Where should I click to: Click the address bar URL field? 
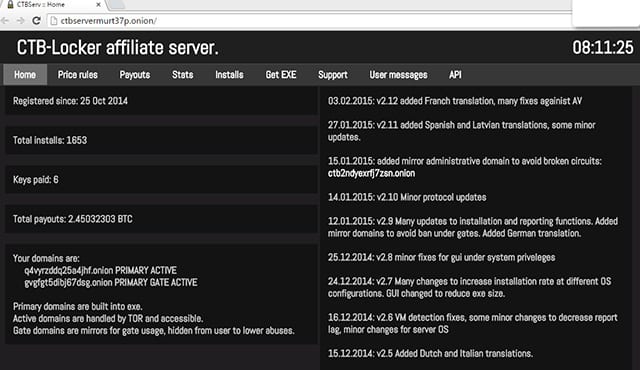click(310, 21)
